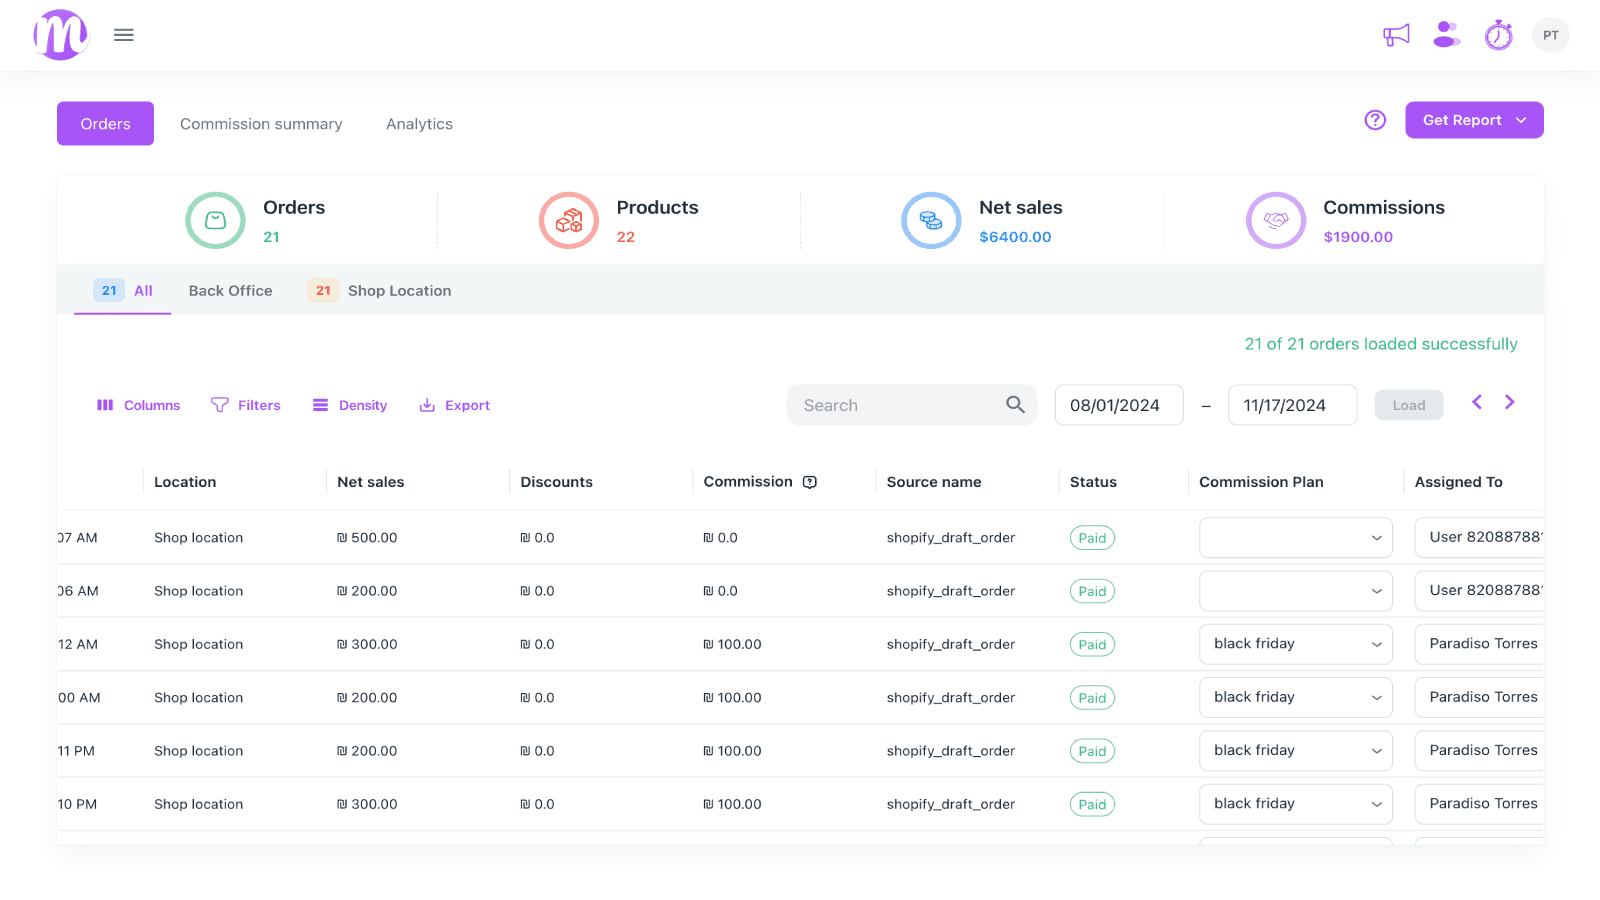The width and height of the screenshot is (1600, 900).
Task: Click the Export button
Action: click(x=454, y=405)
